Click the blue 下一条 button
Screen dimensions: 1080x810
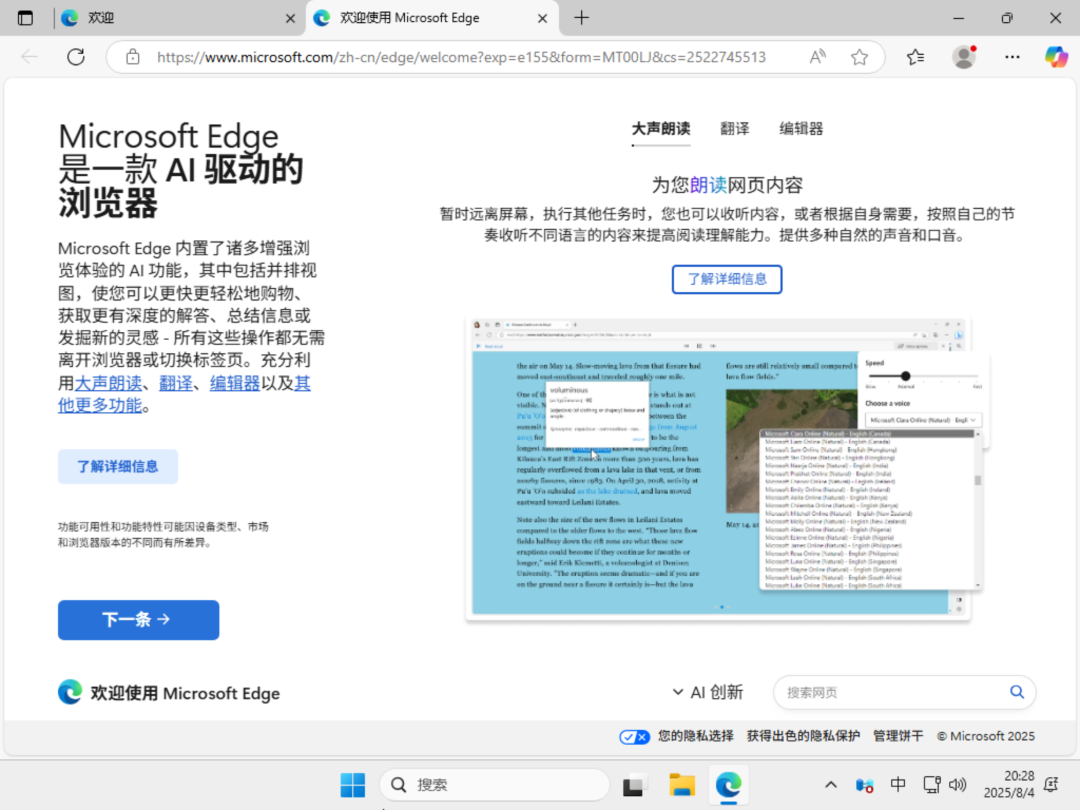tap(138, 620)
